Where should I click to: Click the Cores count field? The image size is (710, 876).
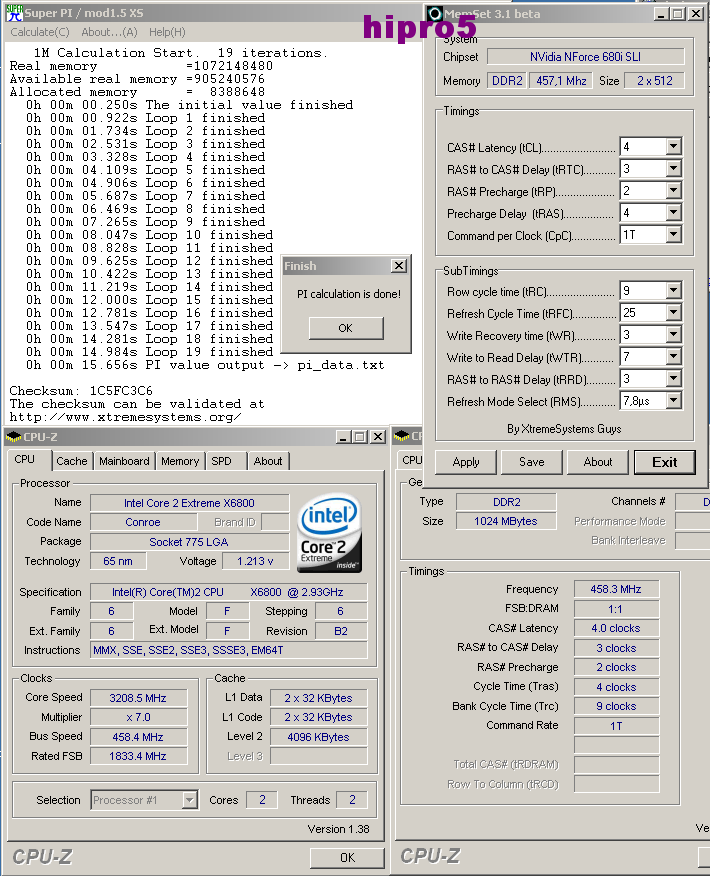[262, 800]
